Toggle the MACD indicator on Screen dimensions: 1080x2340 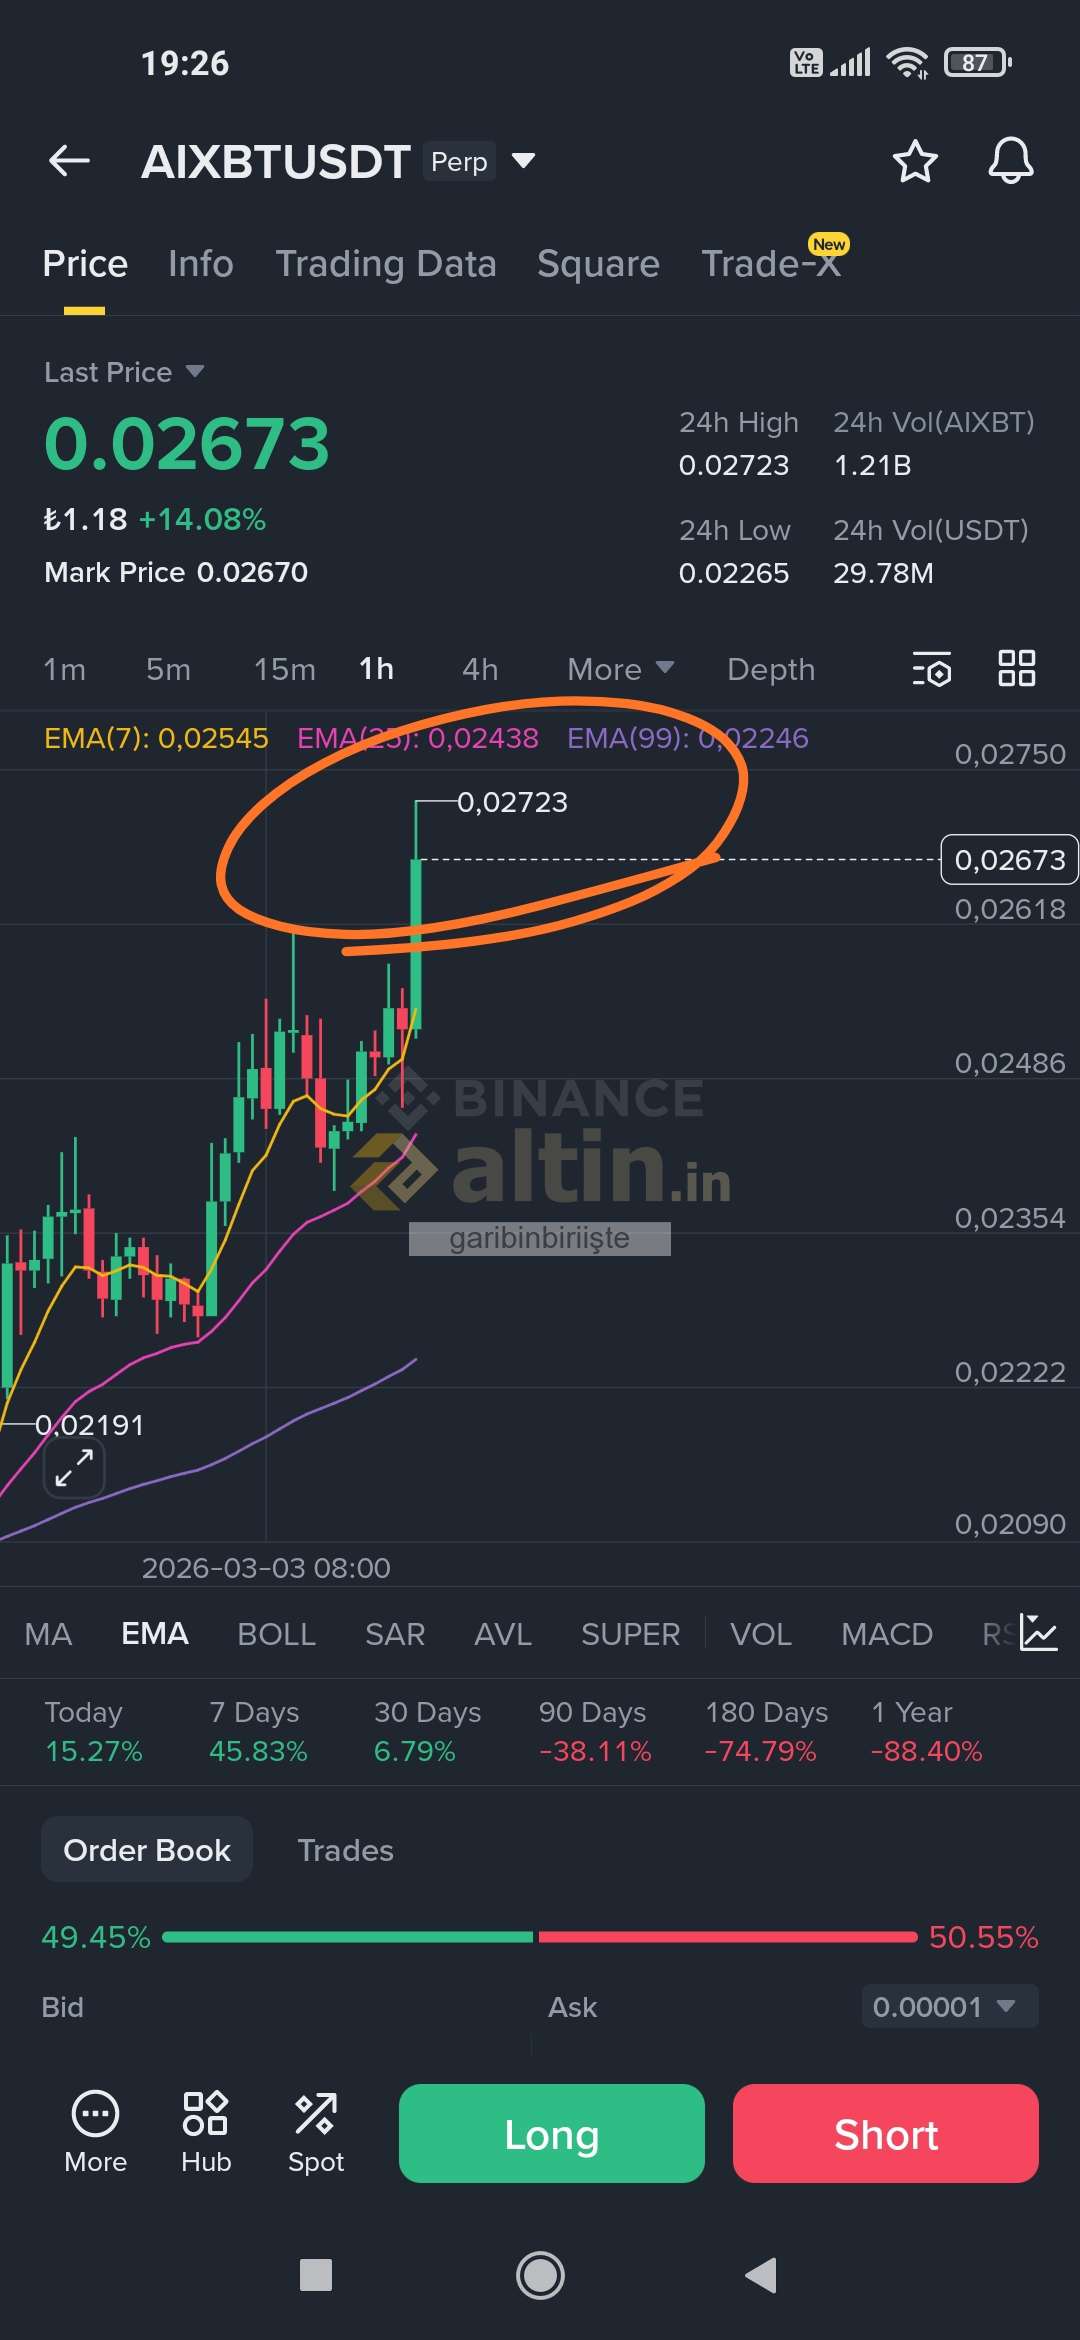(x=887, y=1634)
